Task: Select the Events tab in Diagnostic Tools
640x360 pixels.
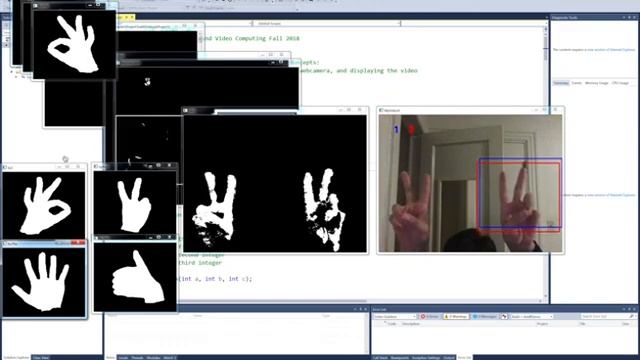Action: (x=576, y=83)
